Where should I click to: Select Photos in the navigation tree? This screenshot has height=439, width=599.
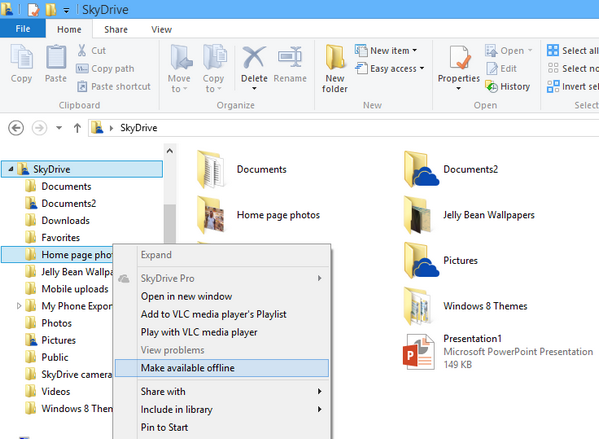click(57, 323)
